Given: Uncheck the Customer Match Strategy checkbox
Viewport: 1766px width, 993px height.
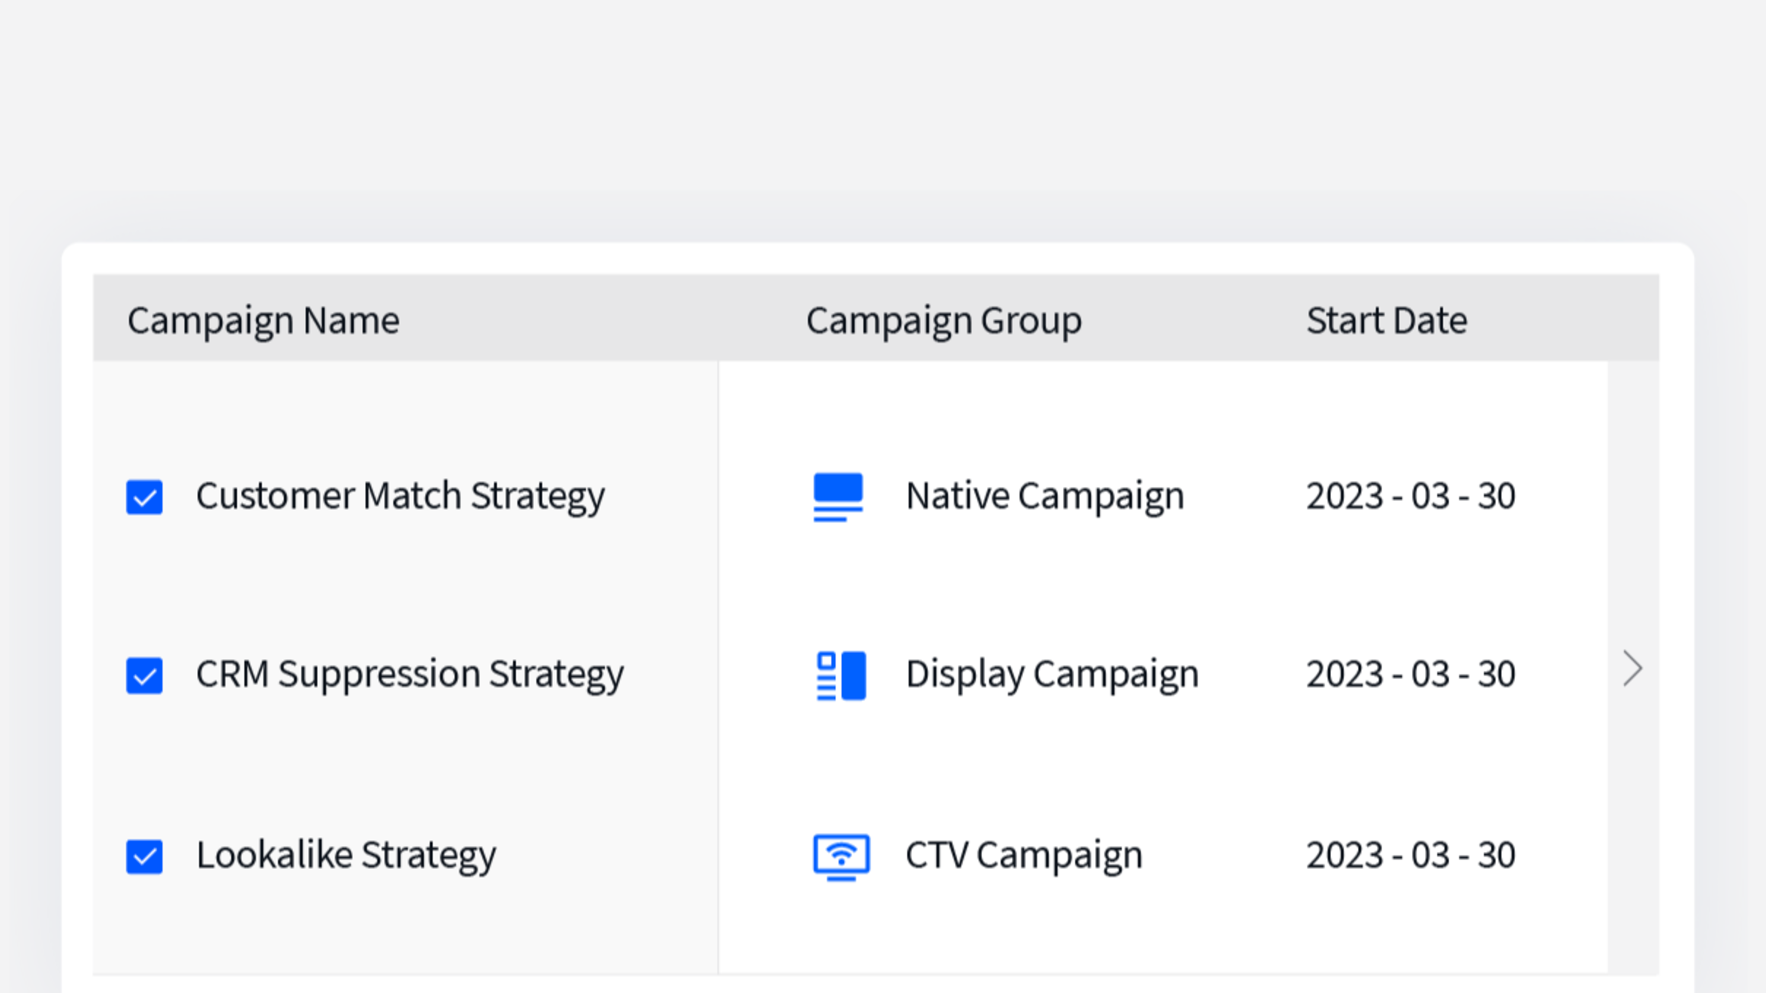Looking at the screenshot, I should tap(145, 497).
